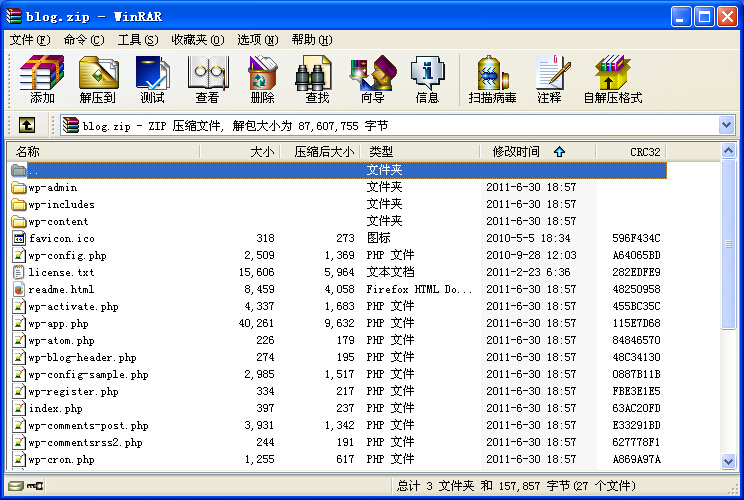Image resolution: width=744 pixels, height=500 pixels.
Task: Sort by CRC32 column header
Action: tap(632, 152)
